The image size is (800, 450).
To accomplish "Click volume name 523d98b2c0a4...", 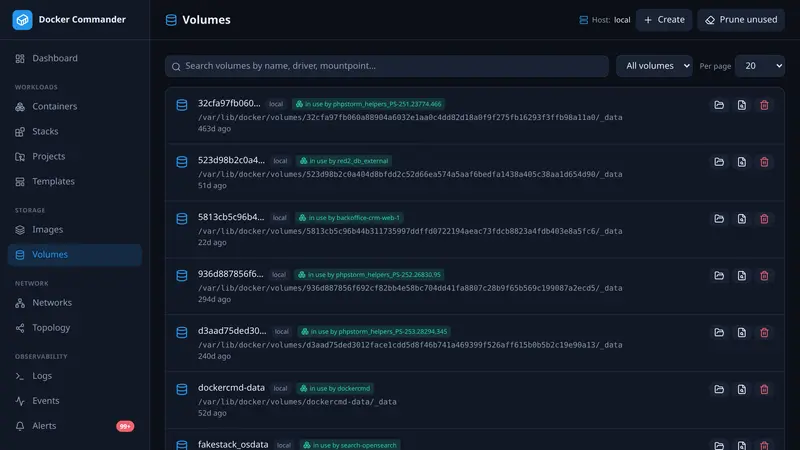I will (231, 160).
